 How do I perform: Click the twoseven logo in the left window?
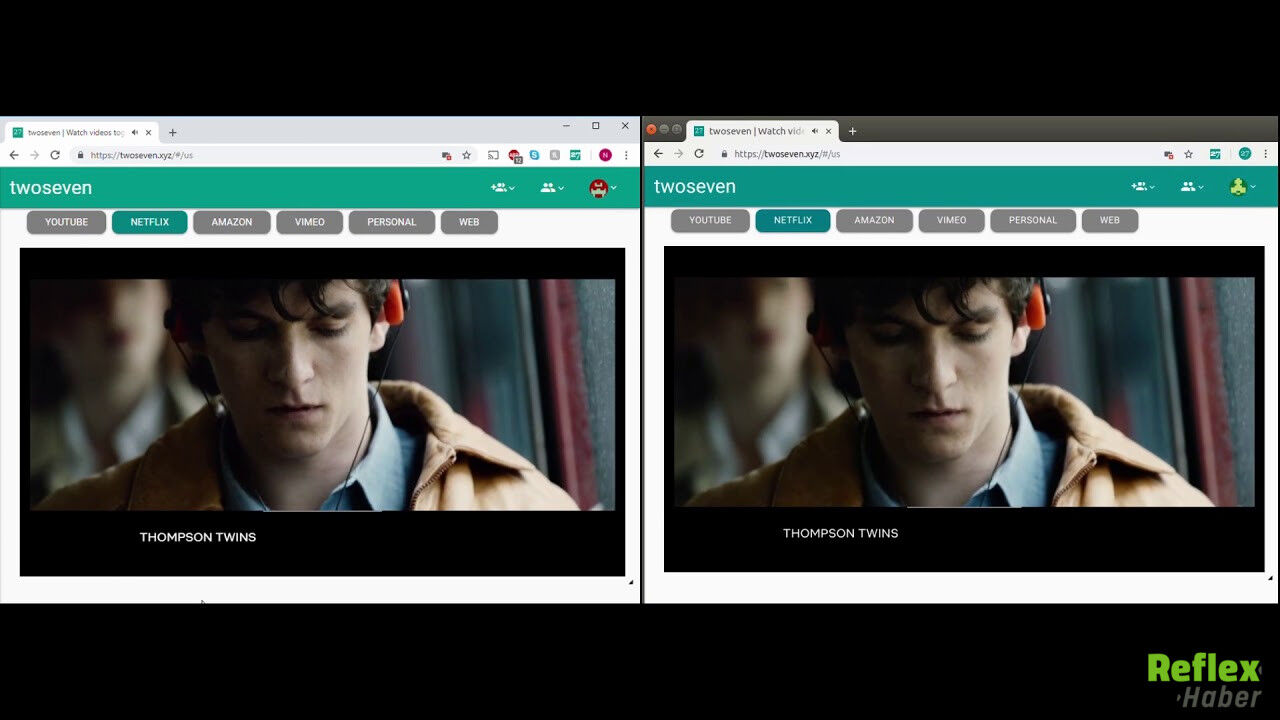51,187
